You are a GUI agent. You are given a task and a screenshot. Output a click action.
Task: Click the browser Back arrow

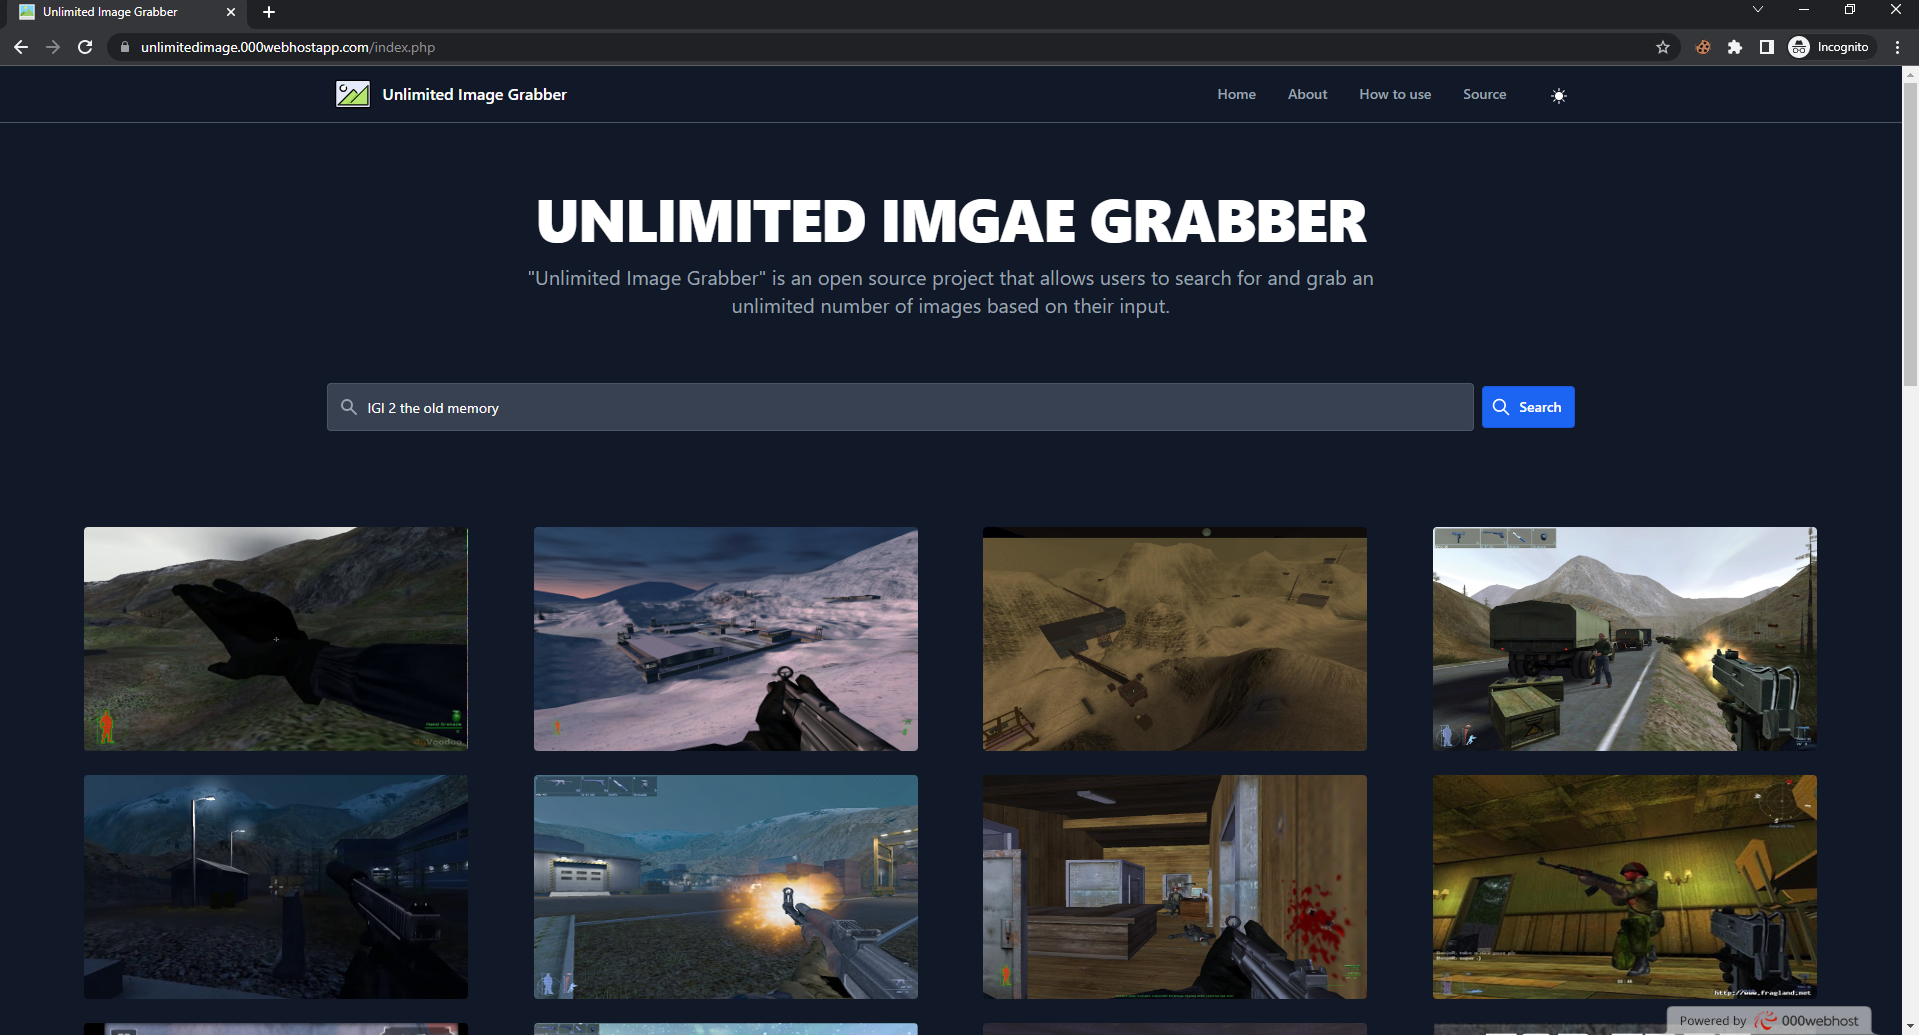point(21,47)
